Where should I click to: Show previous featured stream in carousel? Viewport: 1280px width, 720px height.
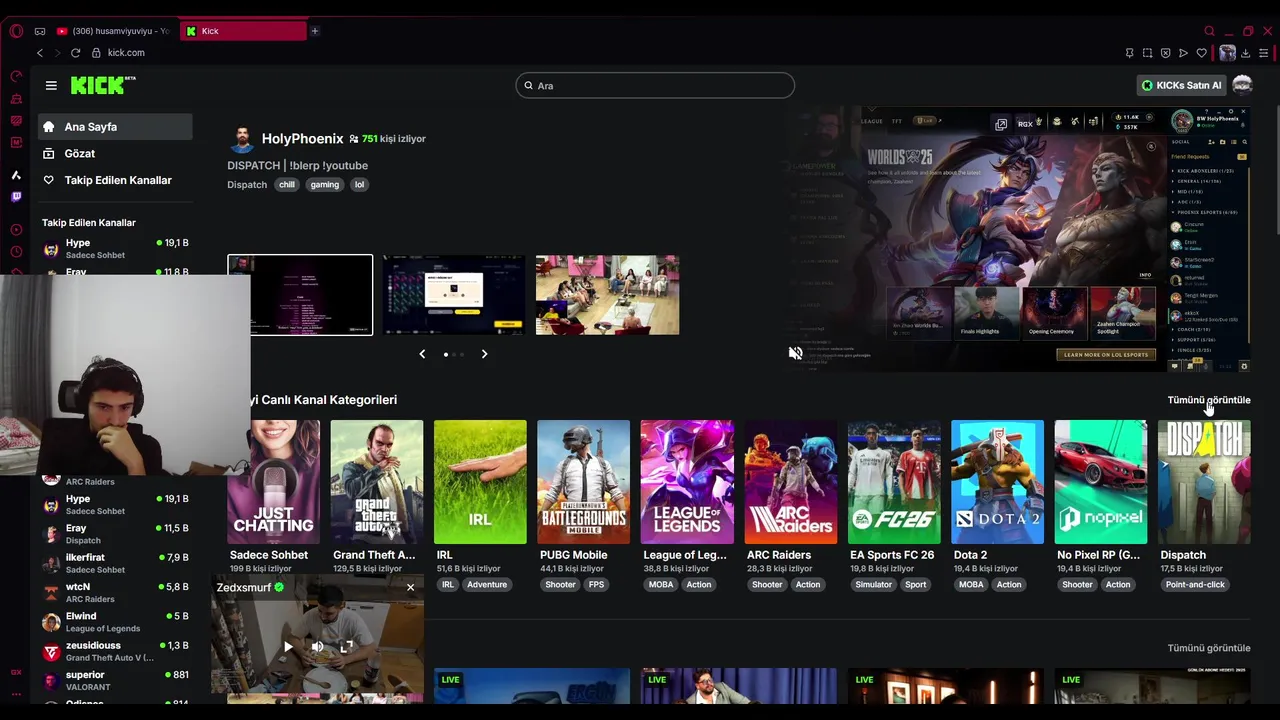422,354
